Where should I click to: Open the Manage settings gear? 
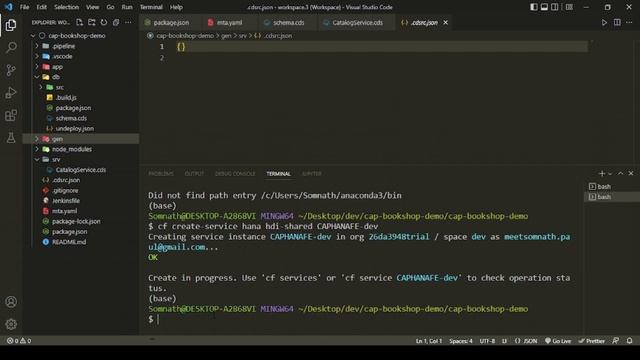(11, 324)
